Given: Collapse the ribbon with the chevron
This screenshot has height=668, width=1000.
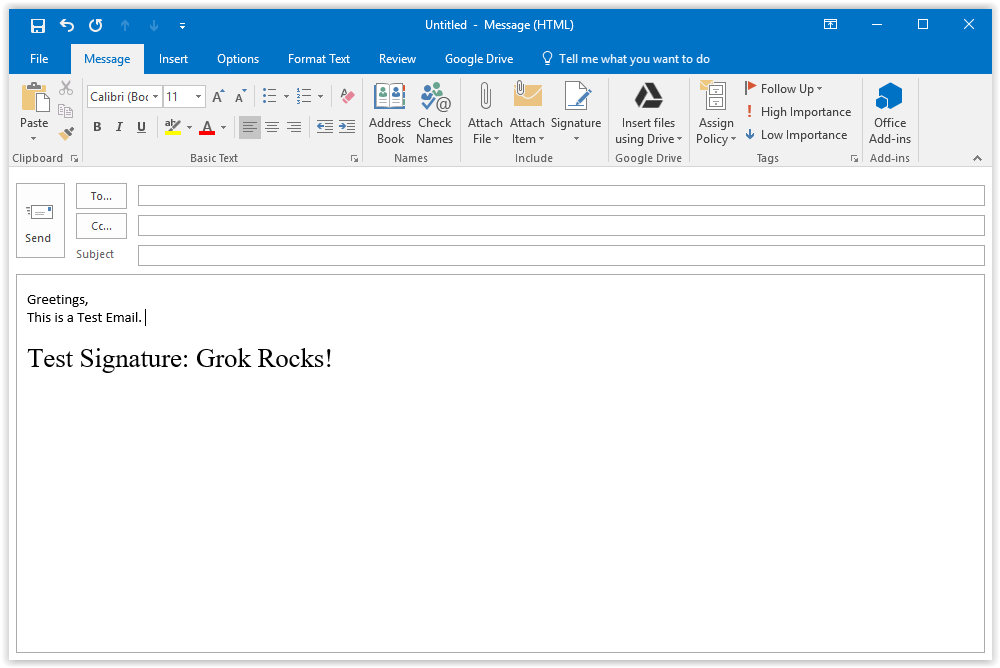Looking at the screenshot, I should [x=977, y=158].
